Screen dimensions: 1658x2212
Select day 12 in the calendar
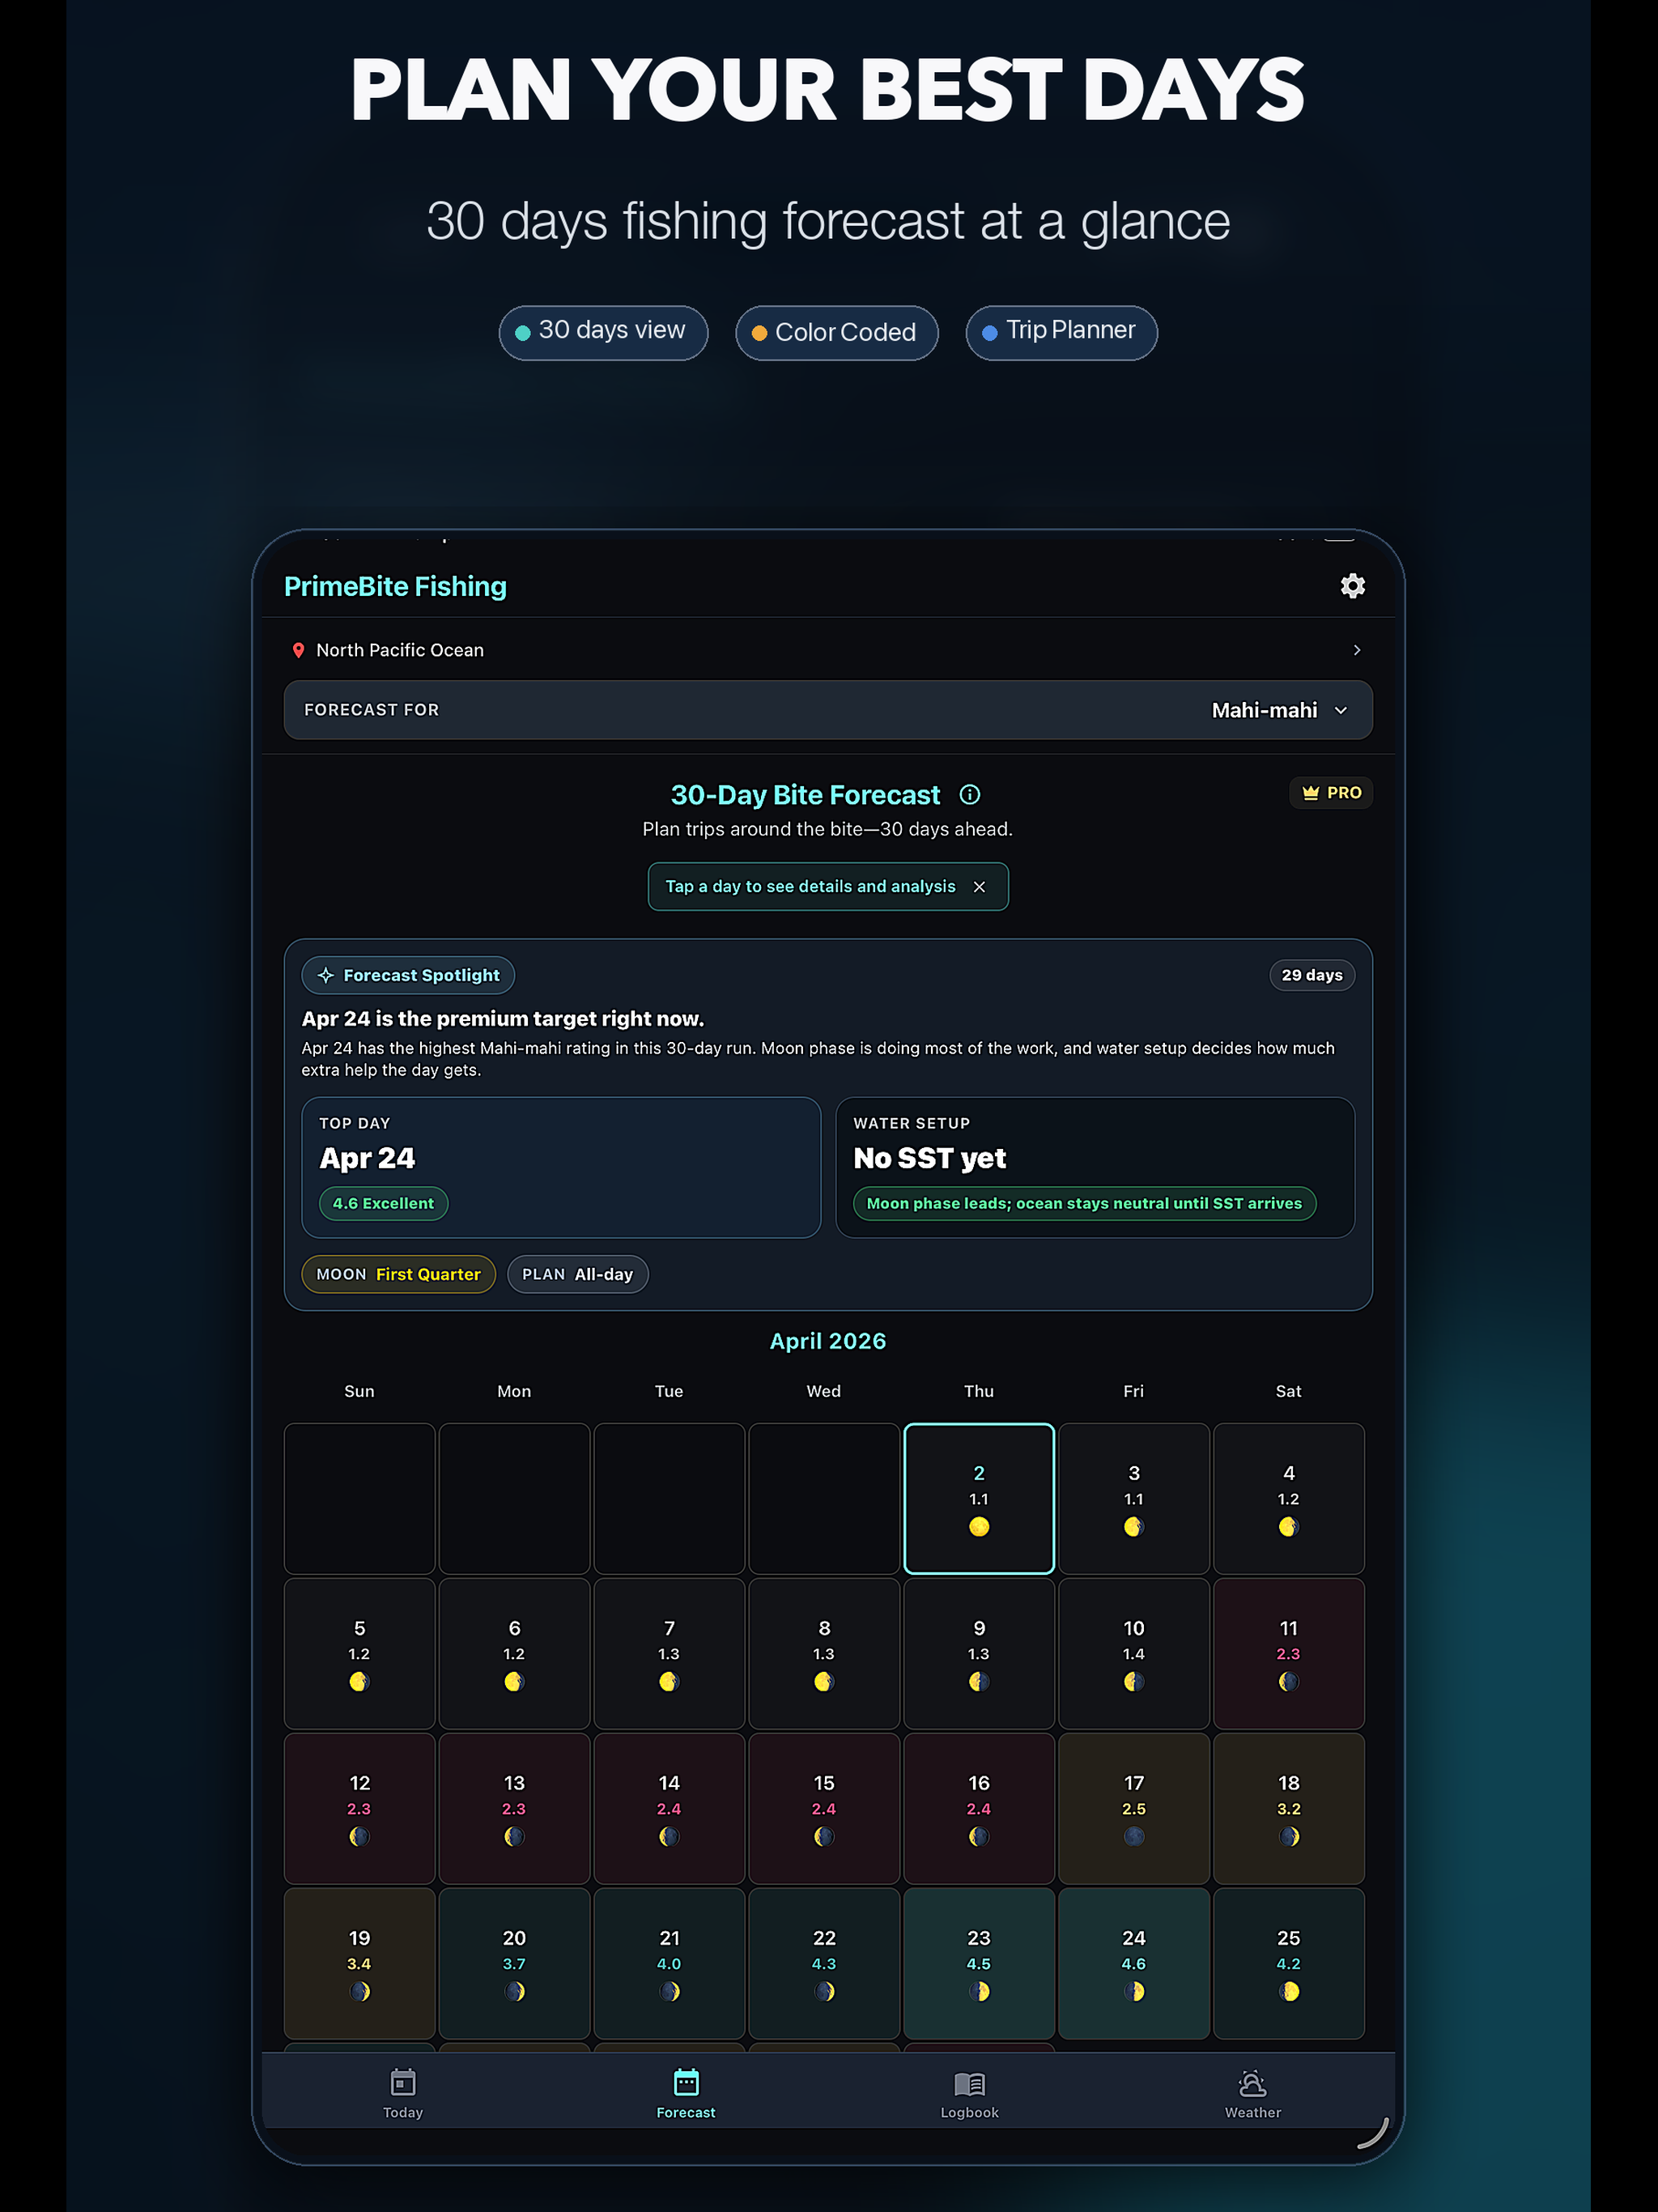[359, 1808]
